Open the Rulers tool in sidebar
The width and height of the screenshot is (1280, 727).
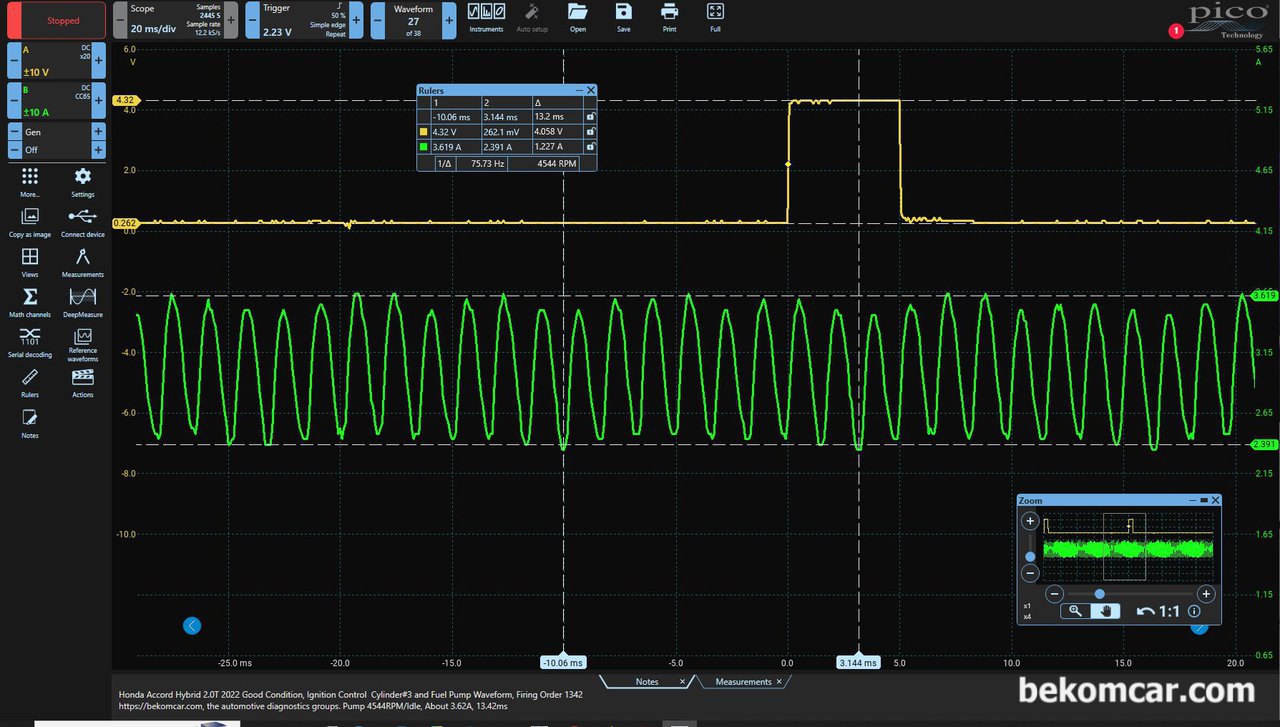(30, 381)
